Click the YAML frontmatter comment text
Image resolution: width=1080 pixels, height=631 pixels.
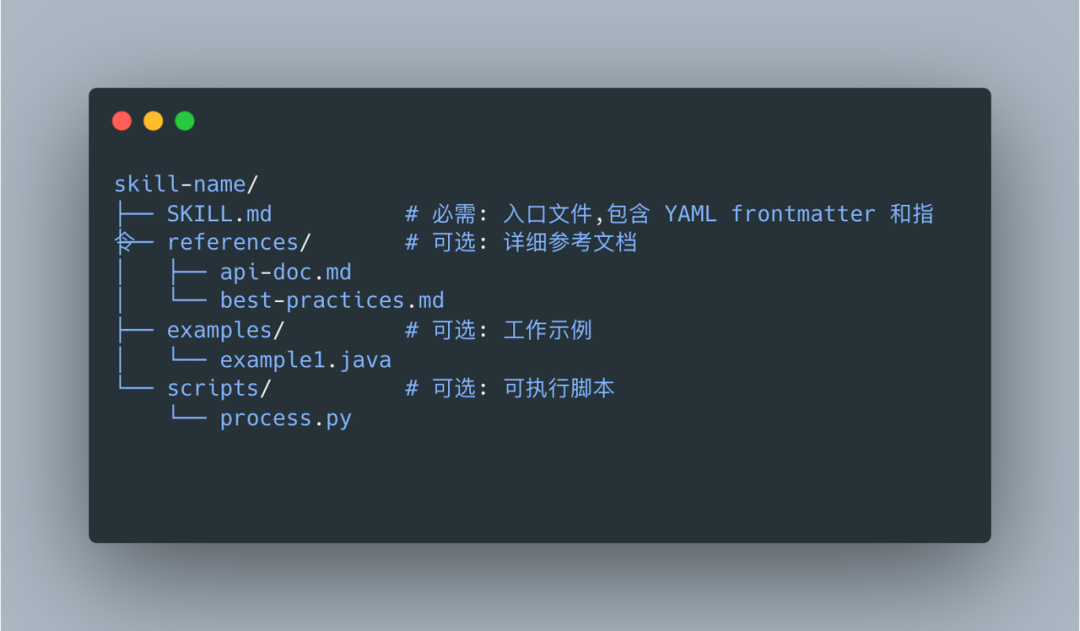pos(770,214)
